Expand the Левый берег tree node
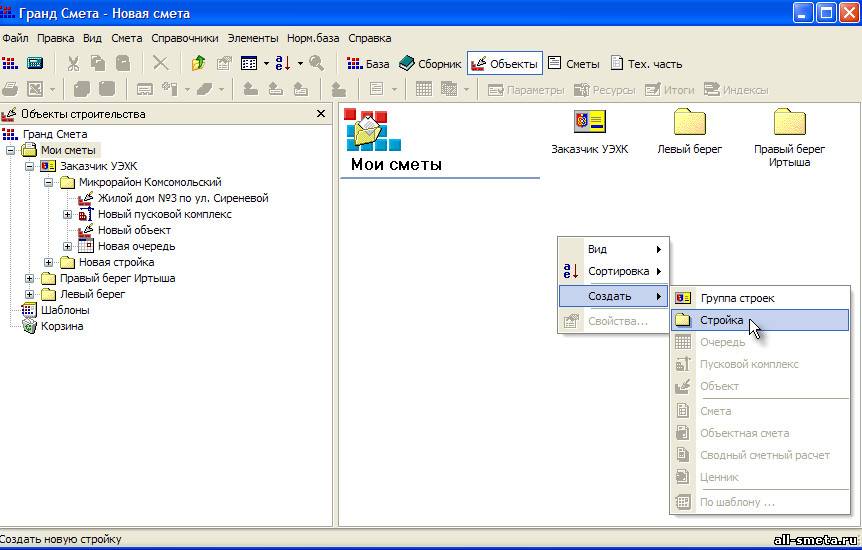Image resolution: width=862 pixels, height=550 pixels. click(x=30, y=294)
